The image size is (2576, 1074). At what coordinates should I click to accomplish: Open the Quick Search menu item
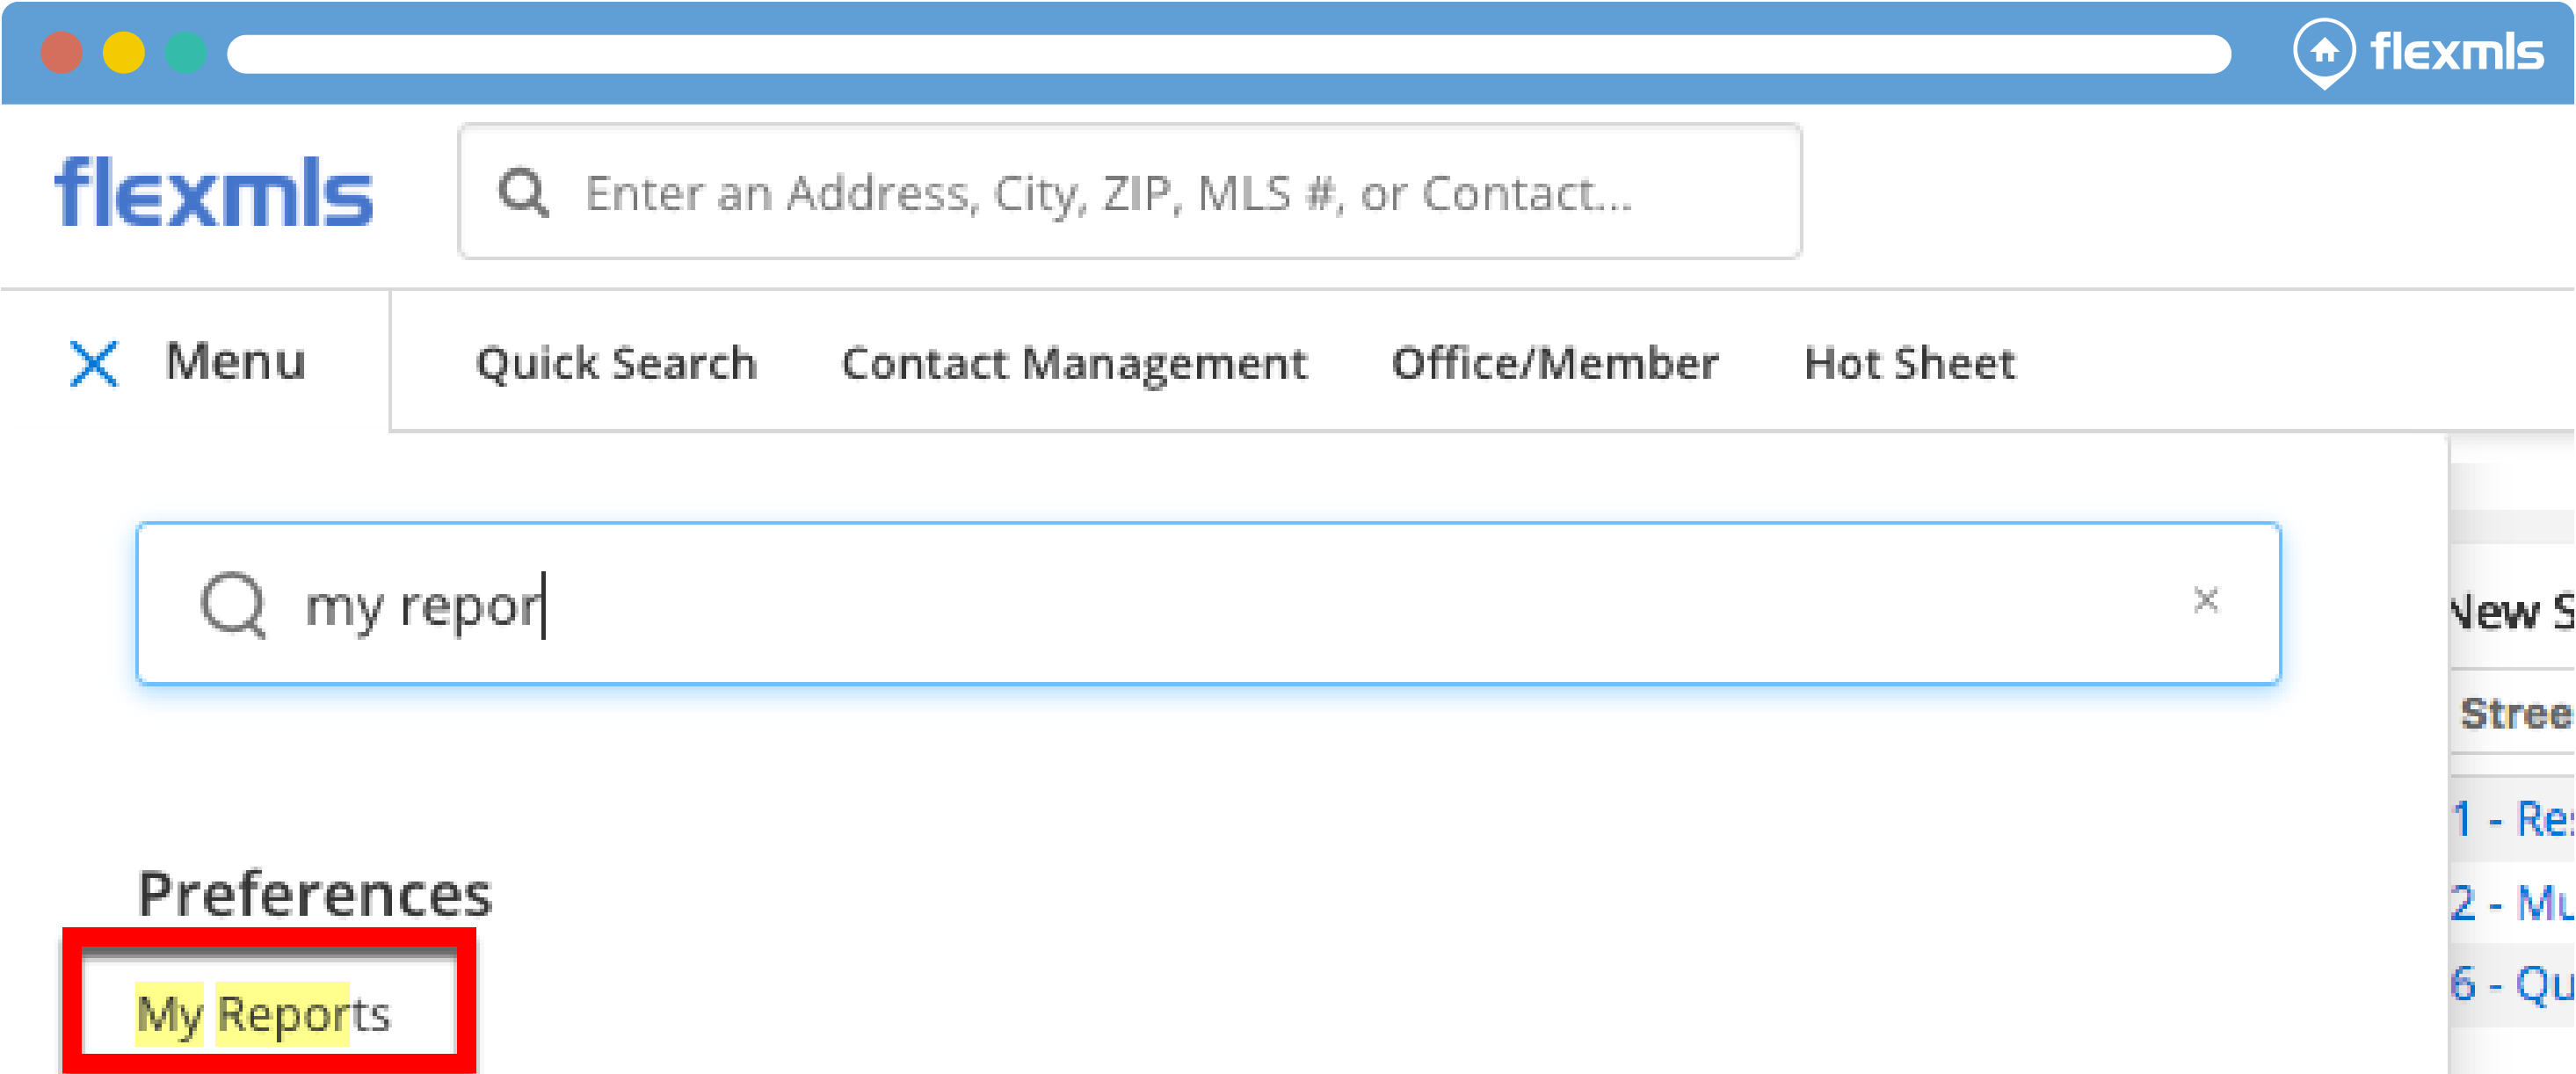tap(616, 363)
